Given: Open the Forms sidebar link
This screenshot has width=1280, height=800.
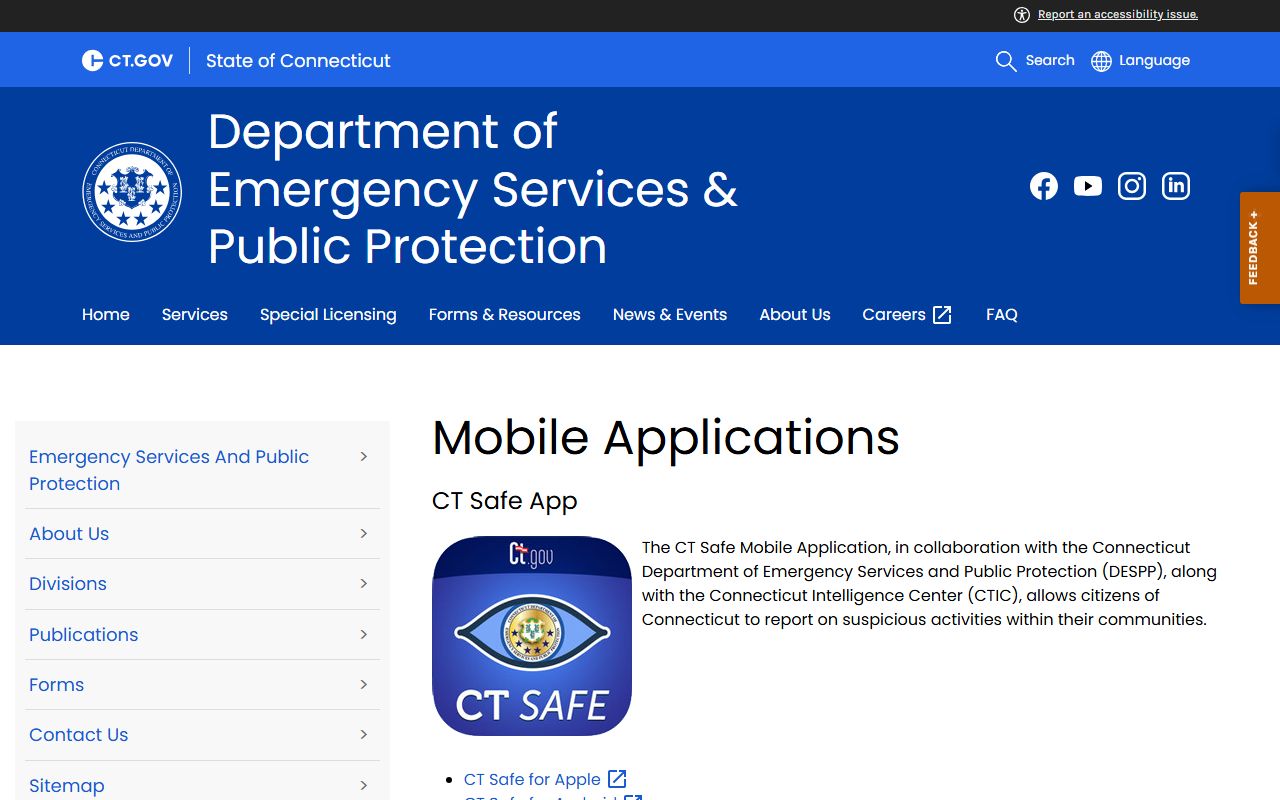Looking at the screenshot, I should (57, 685).
